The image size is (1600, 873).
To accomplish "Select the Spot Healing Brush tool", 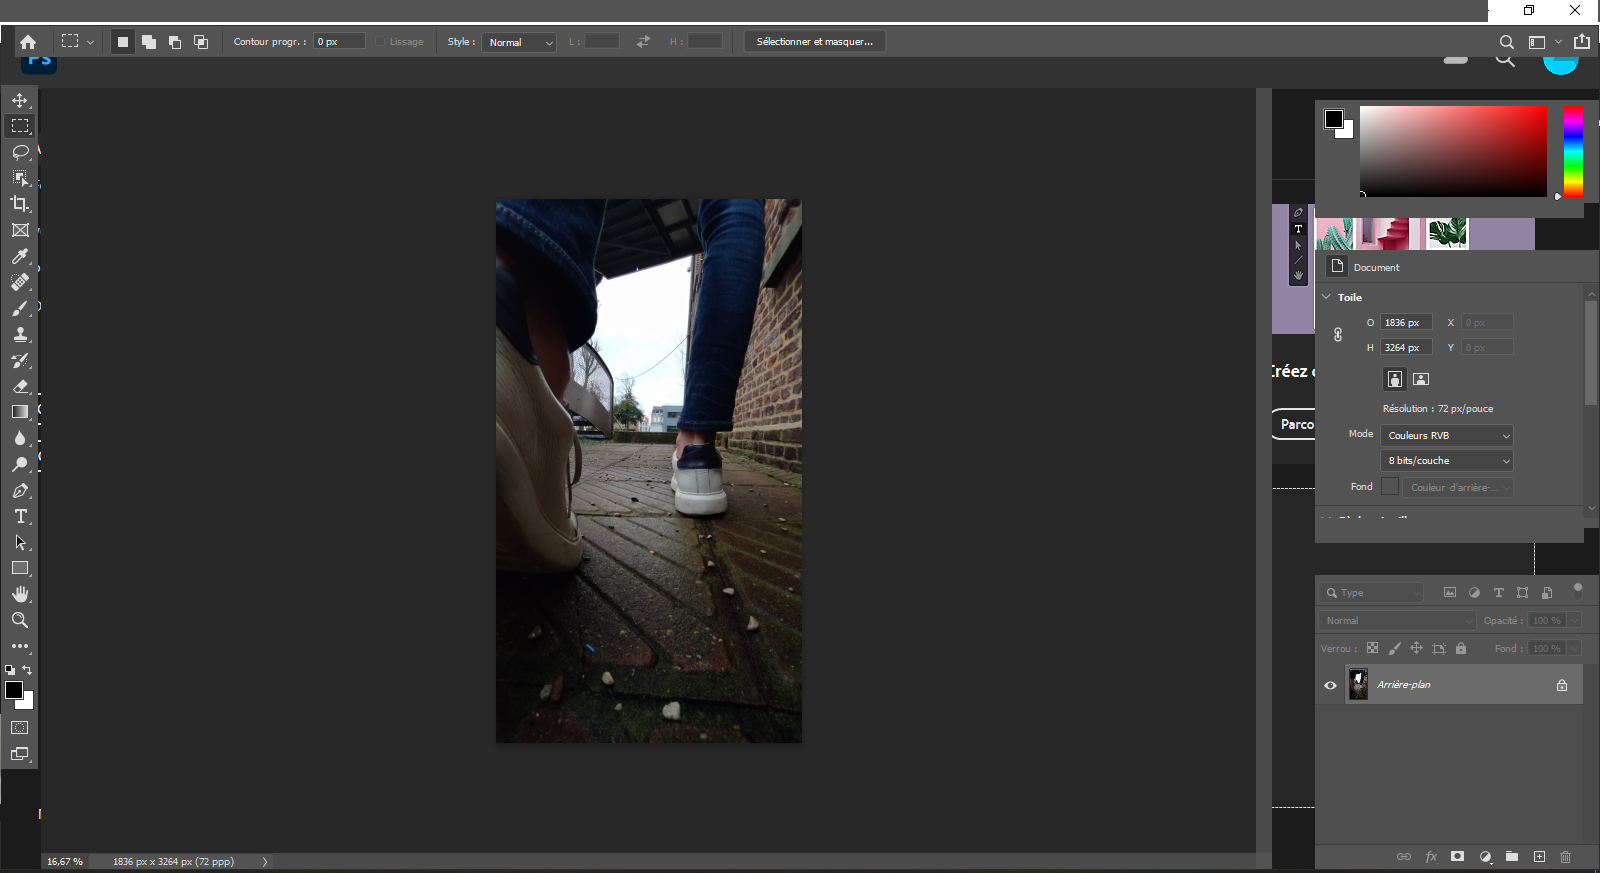I will click(20, 282).
